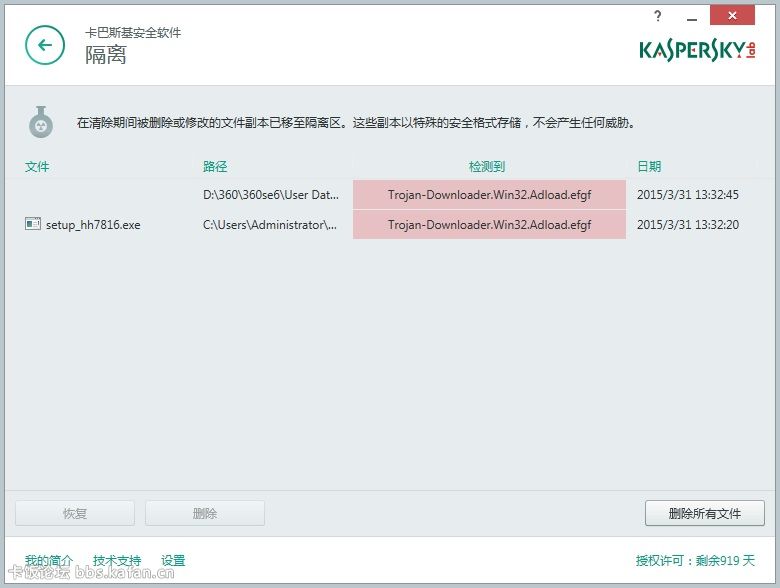Select path D:\360\360se6\User Dat...
Viewport: 780px width, 588px height.
click(x=271, y=195)
